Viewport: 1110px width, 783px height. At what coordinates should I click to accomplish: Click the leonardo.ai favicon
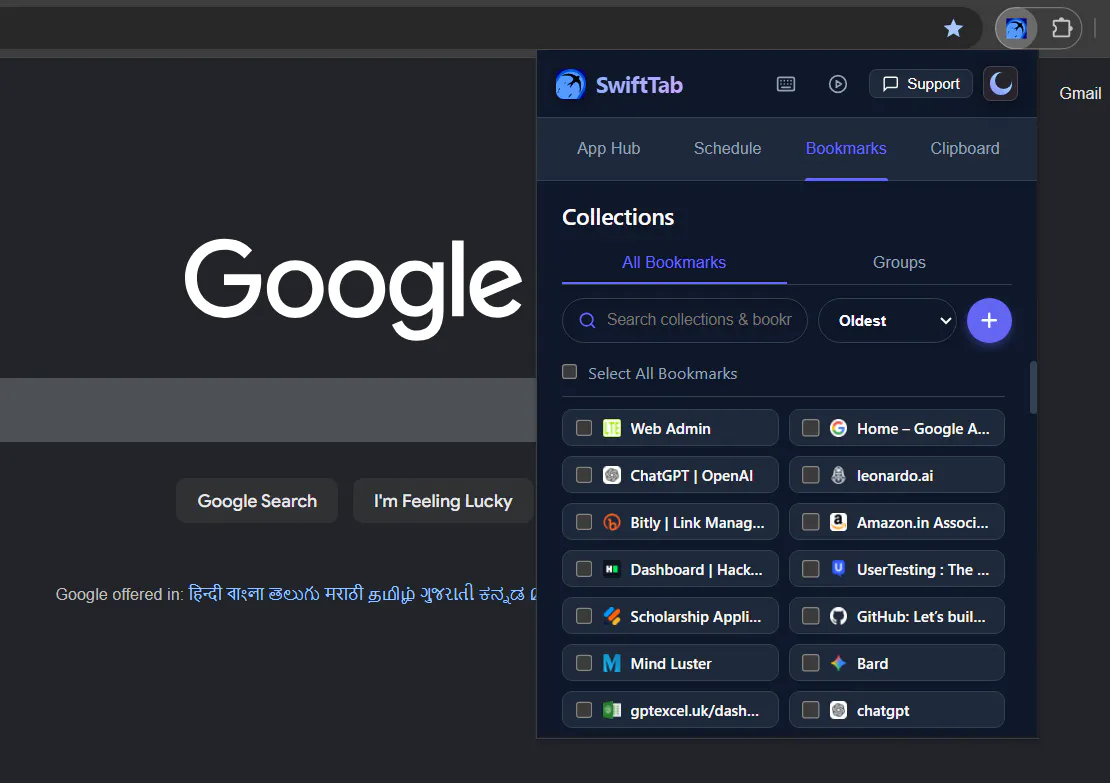pos(838,475)
